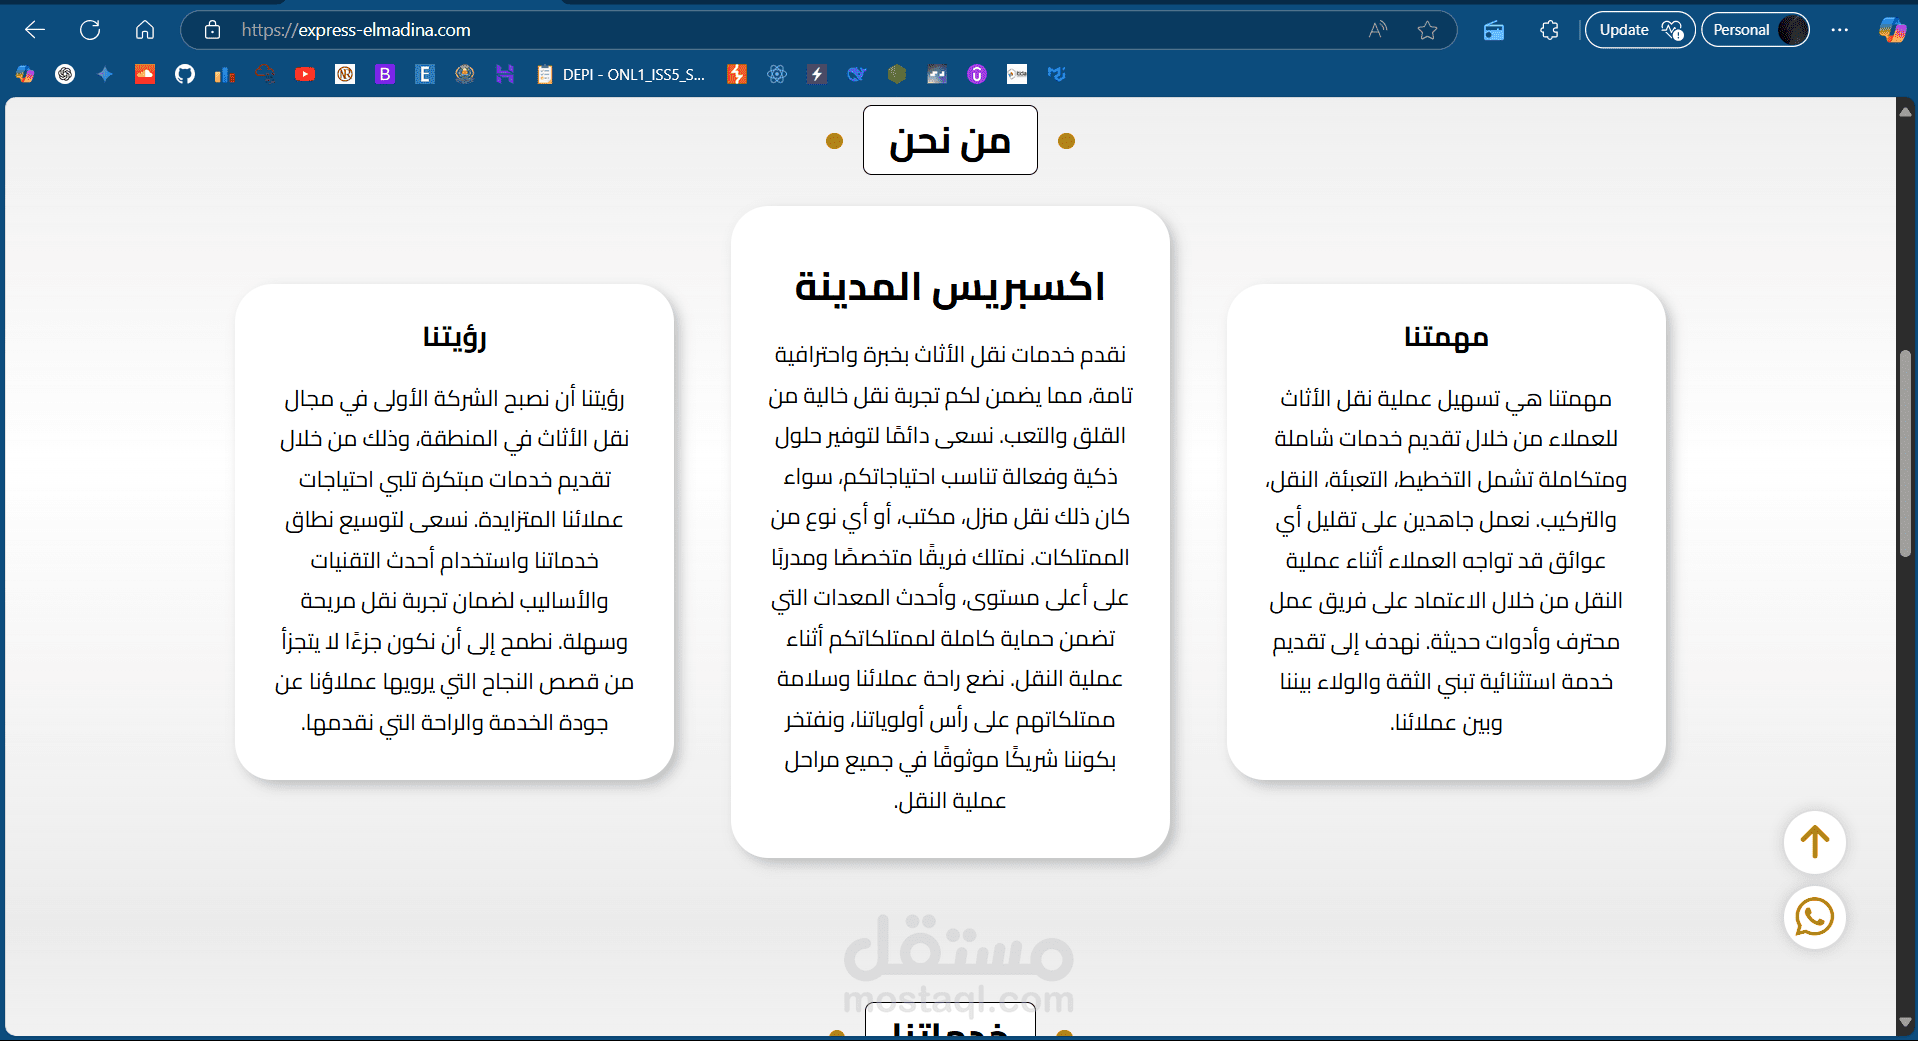Click the scrollbar down arrow

click(1906, 1022)
